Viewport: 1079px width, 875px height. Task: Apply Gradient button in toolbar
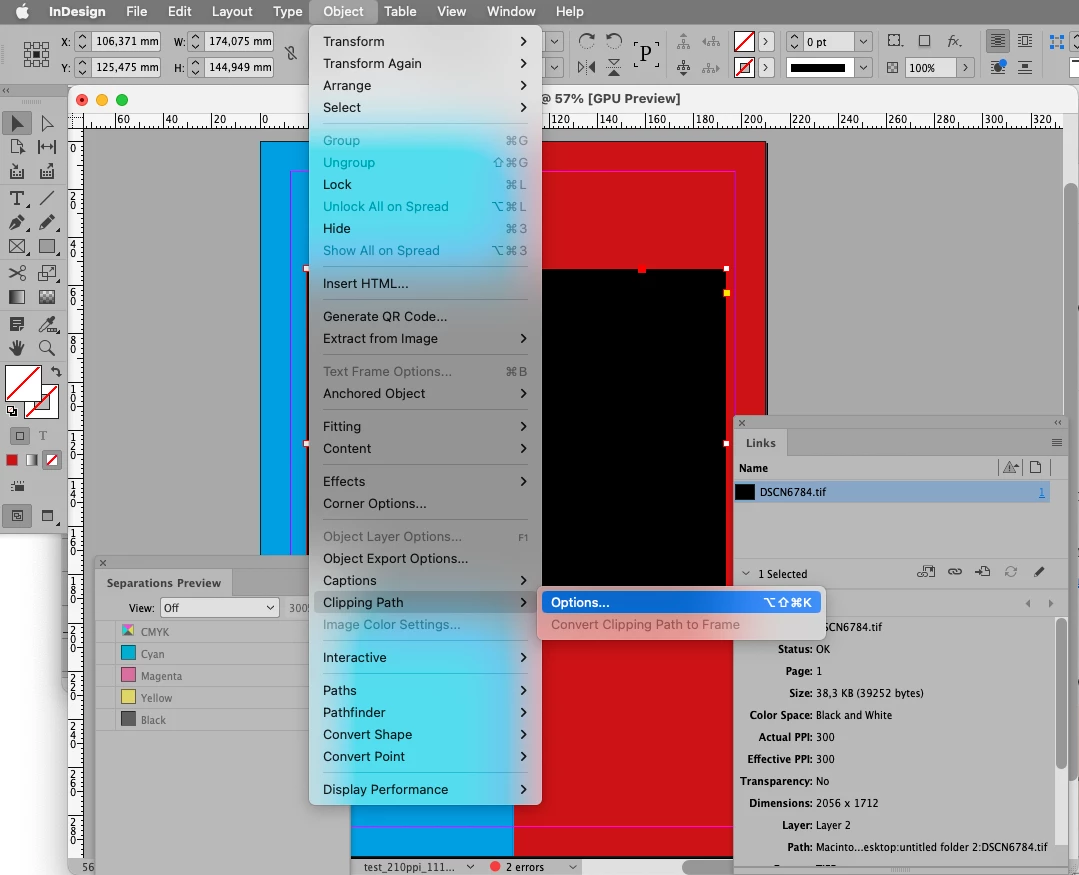(32, 460)
